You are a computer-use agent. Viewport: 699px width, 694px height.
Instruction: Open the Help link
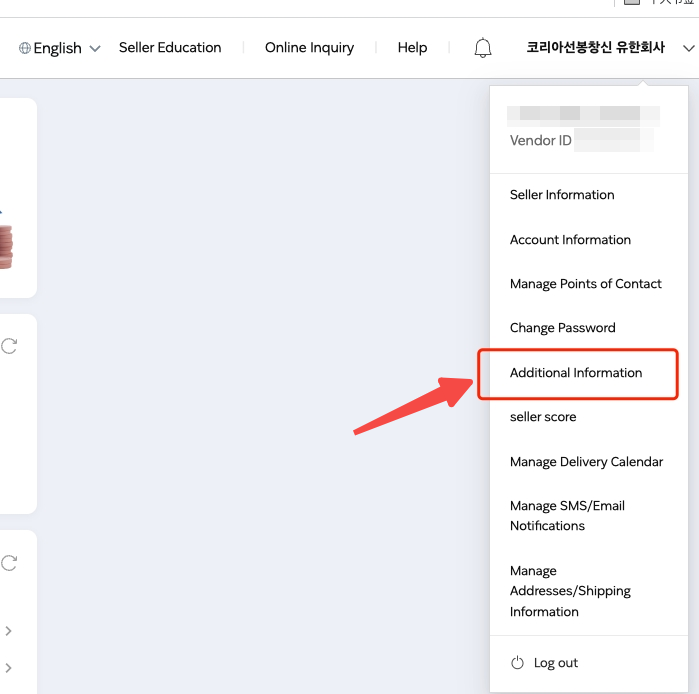412,47
